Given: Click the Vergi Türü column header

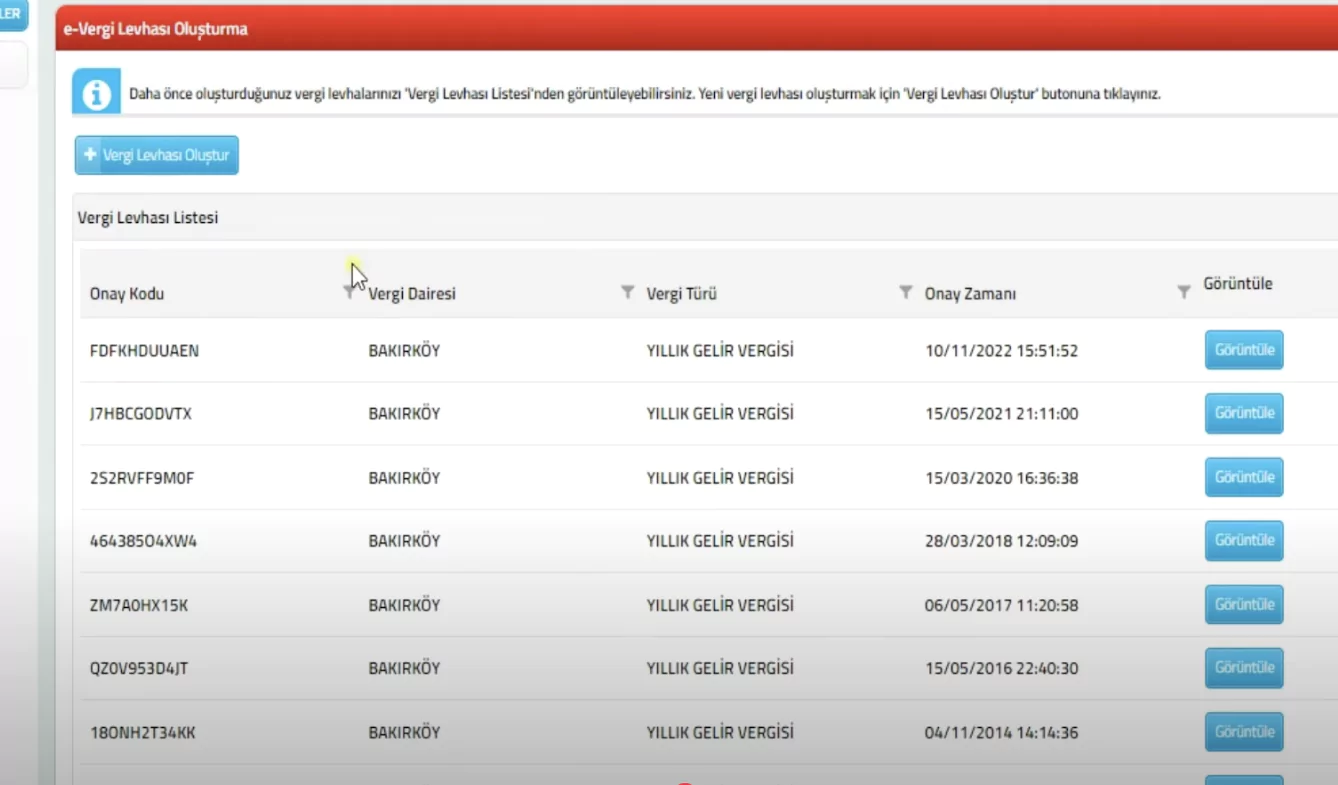Looking at the screenshot, I should pos(681,294).
